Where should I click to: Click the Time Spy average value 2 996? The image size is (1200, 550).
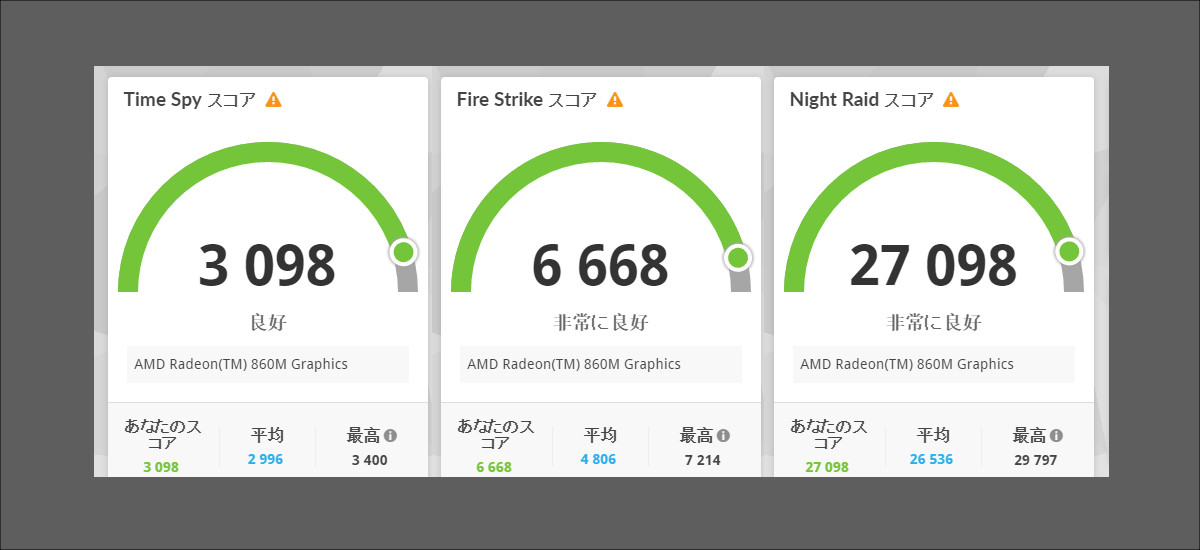(267, 459)
